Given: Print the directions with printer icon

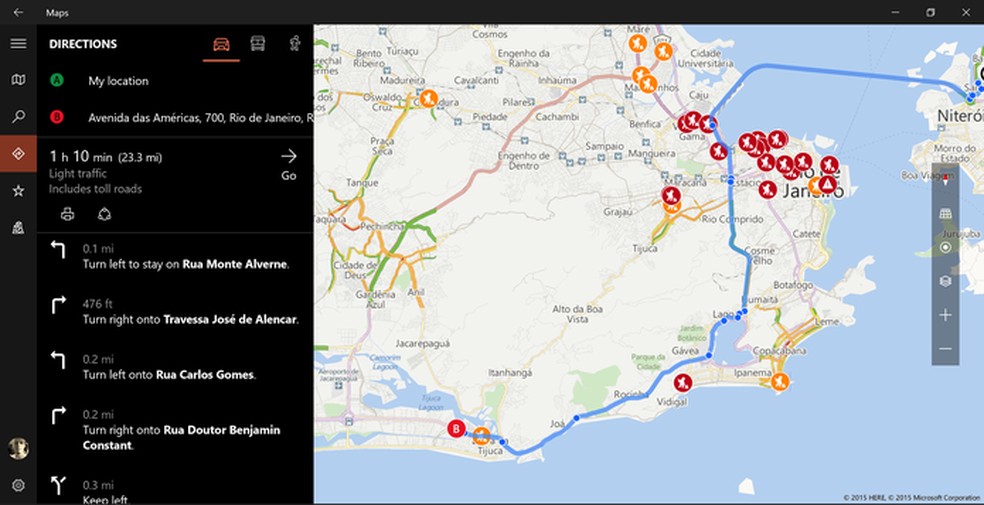Looking at the screenshot, I should click(x=68, y=215).
